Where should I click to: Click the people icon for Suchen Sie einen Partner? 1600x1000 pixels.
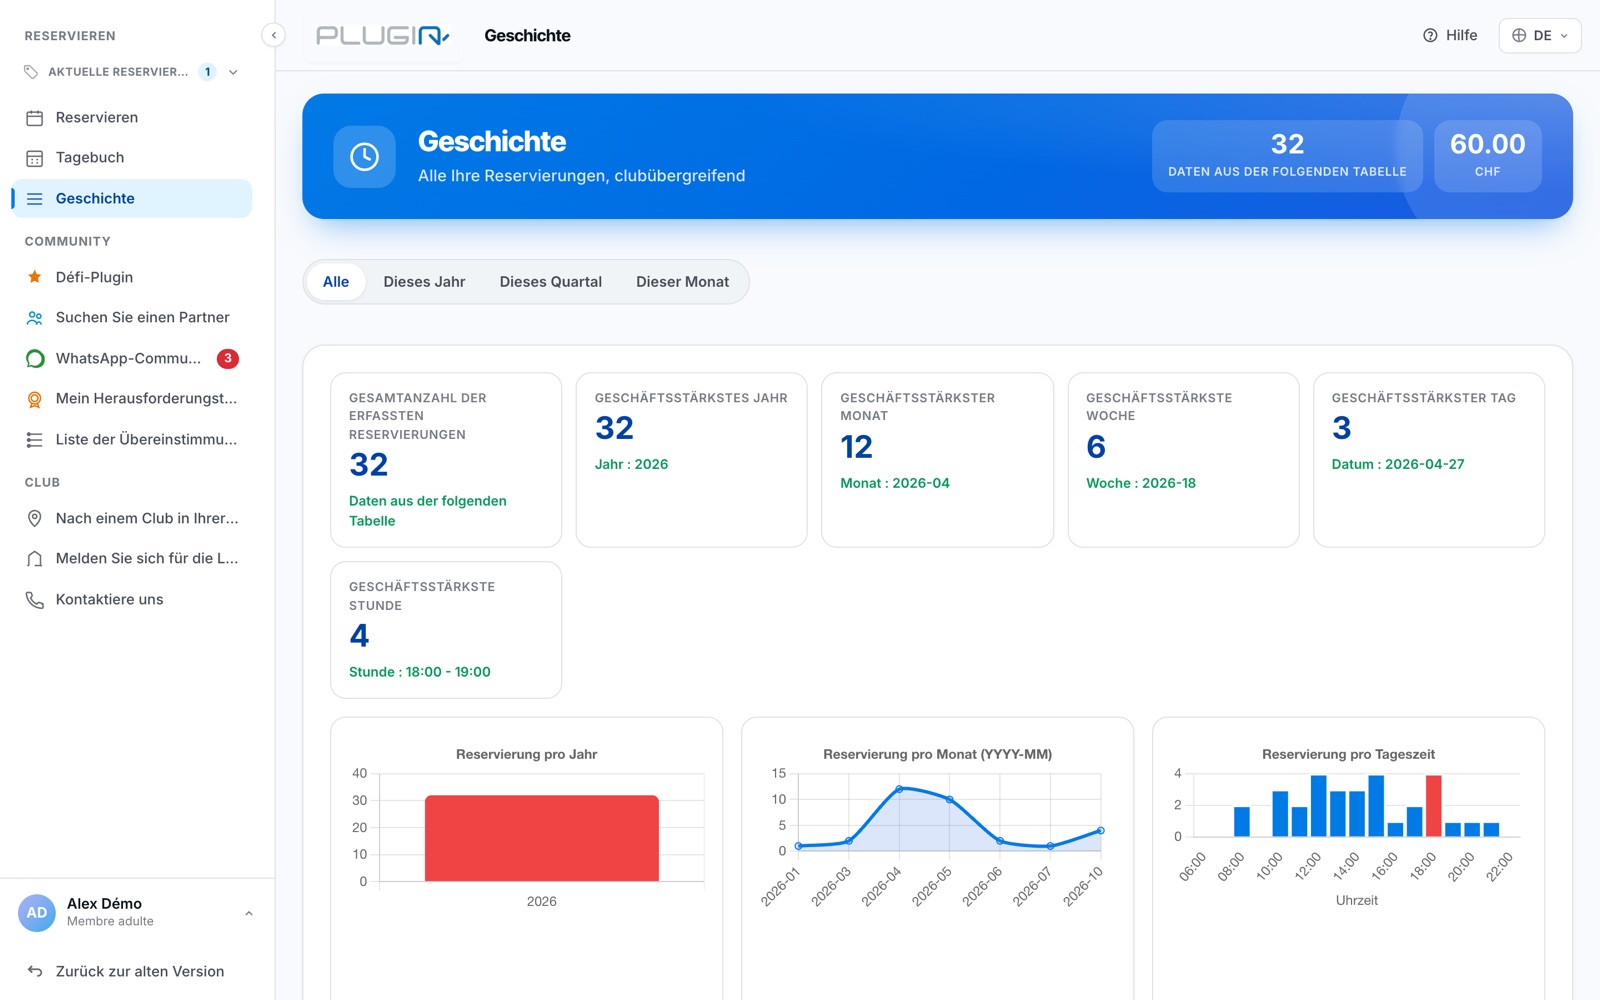[34, 318]
